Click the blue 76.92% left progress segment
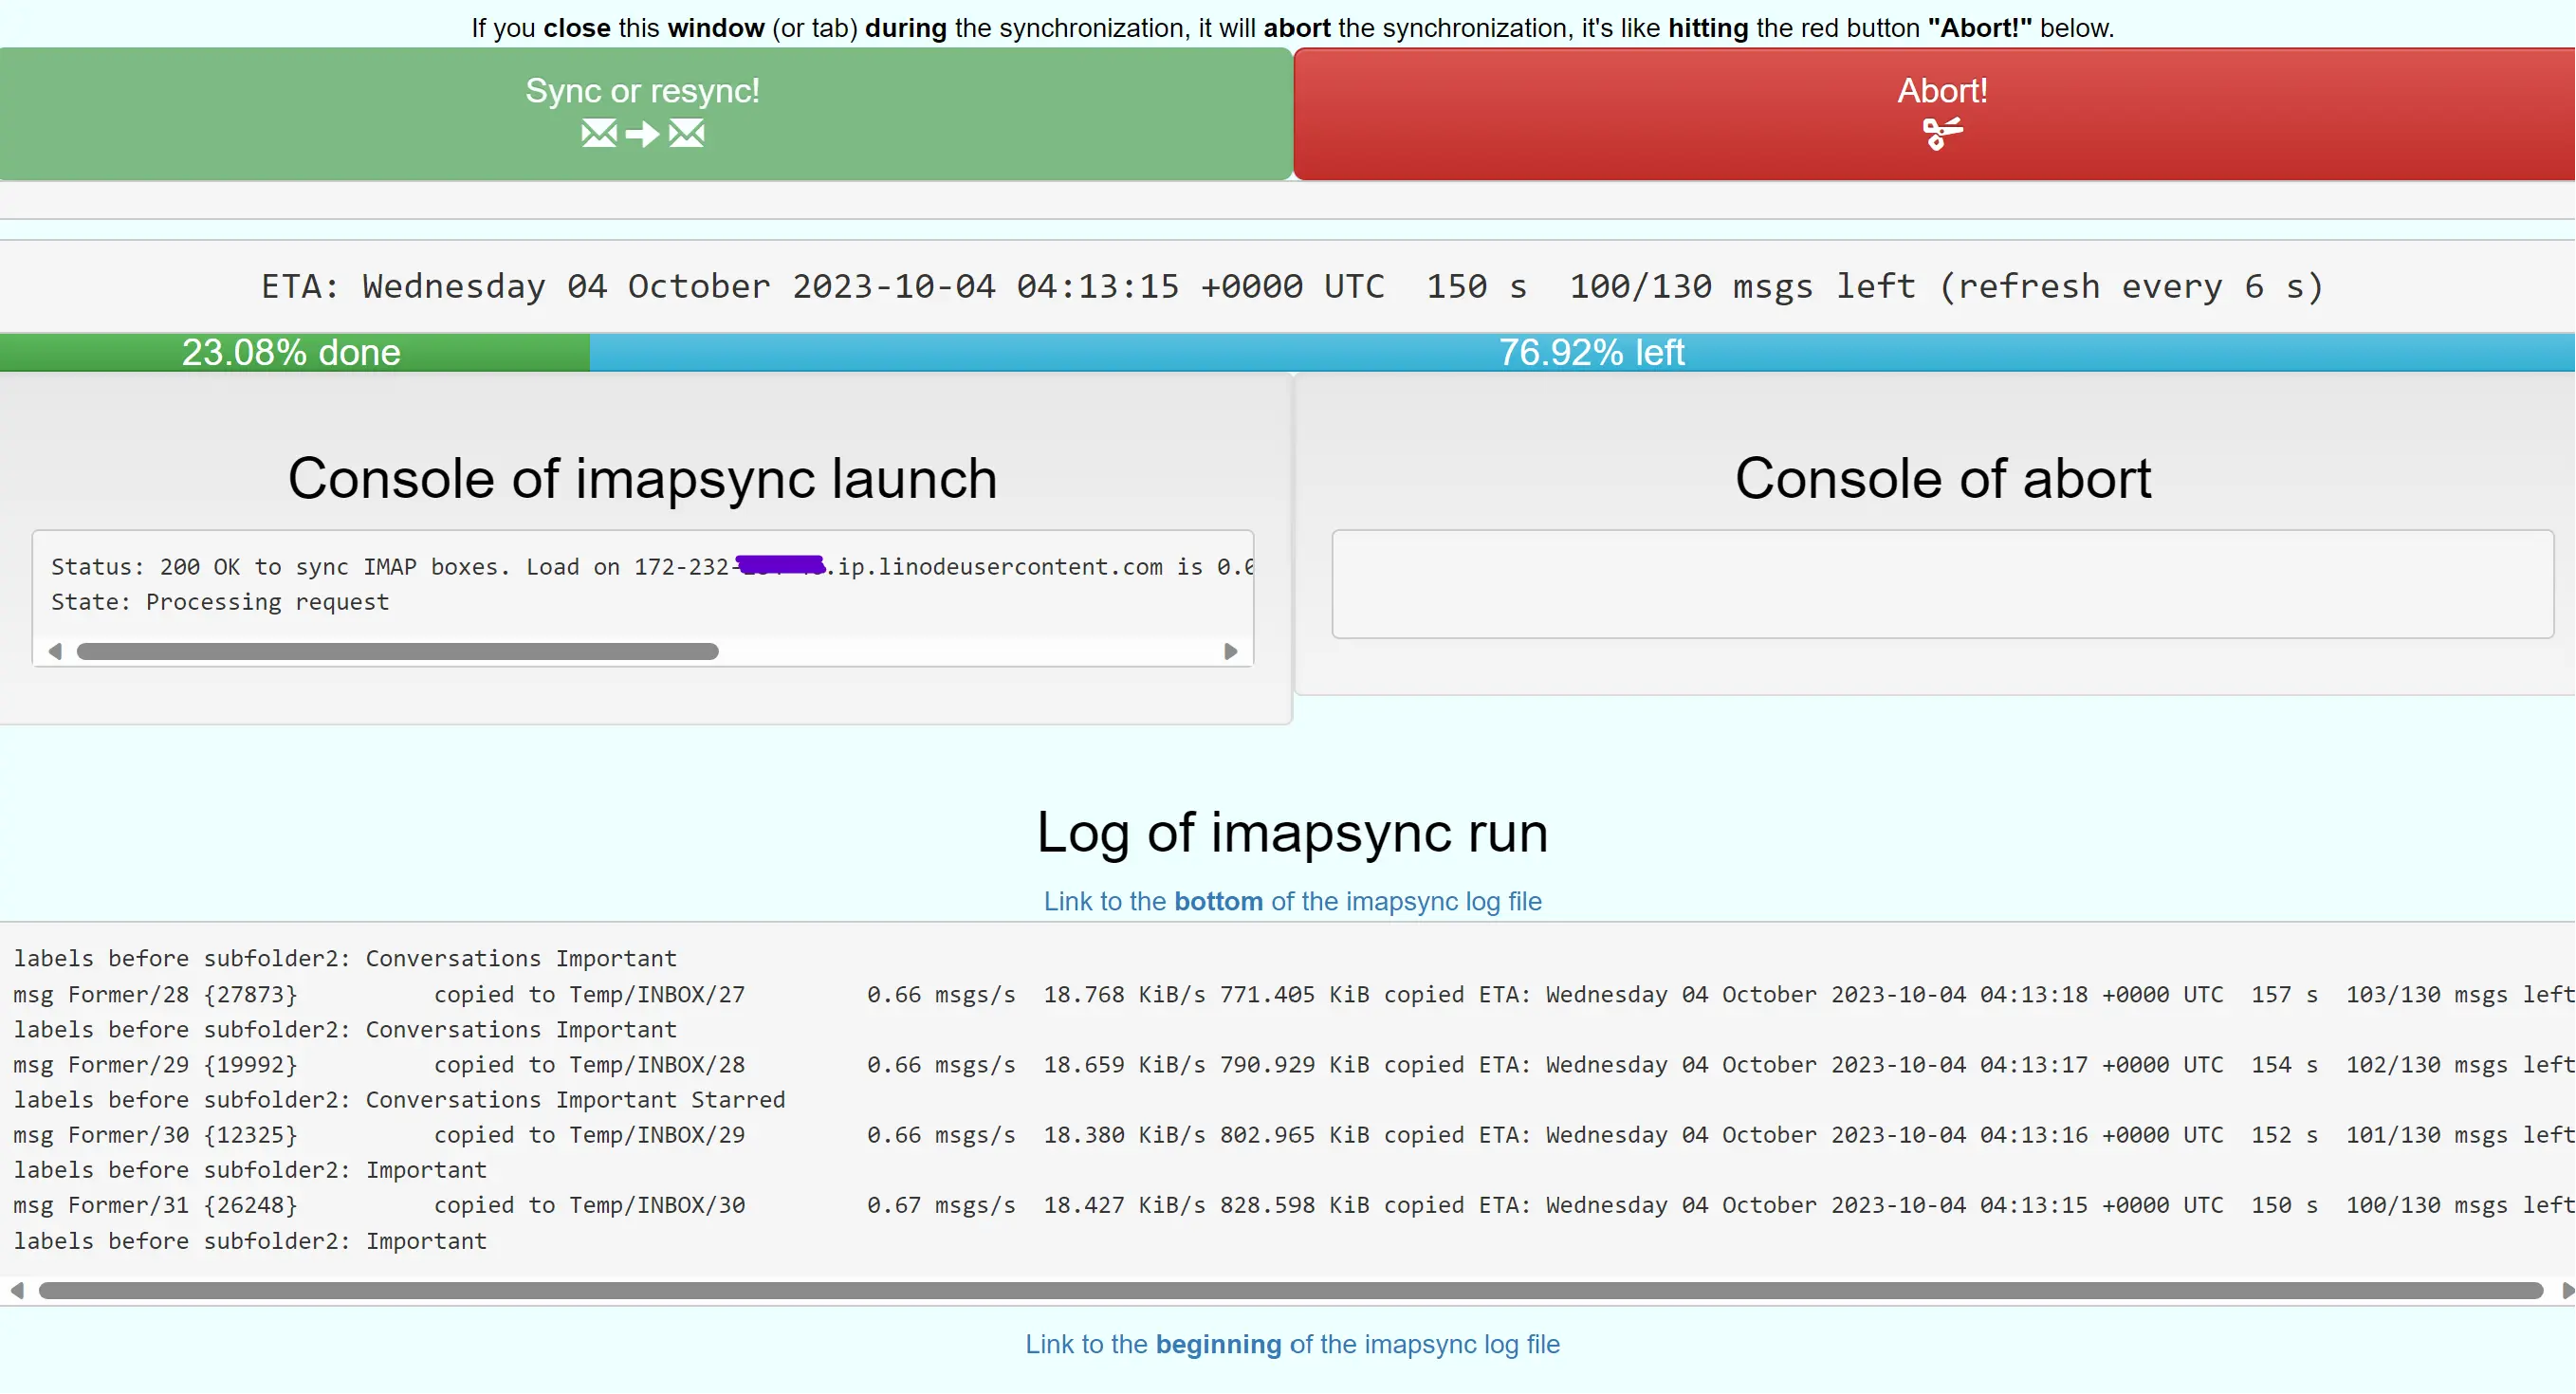The image size is (2576, 1394). [x=1582, y=352]
